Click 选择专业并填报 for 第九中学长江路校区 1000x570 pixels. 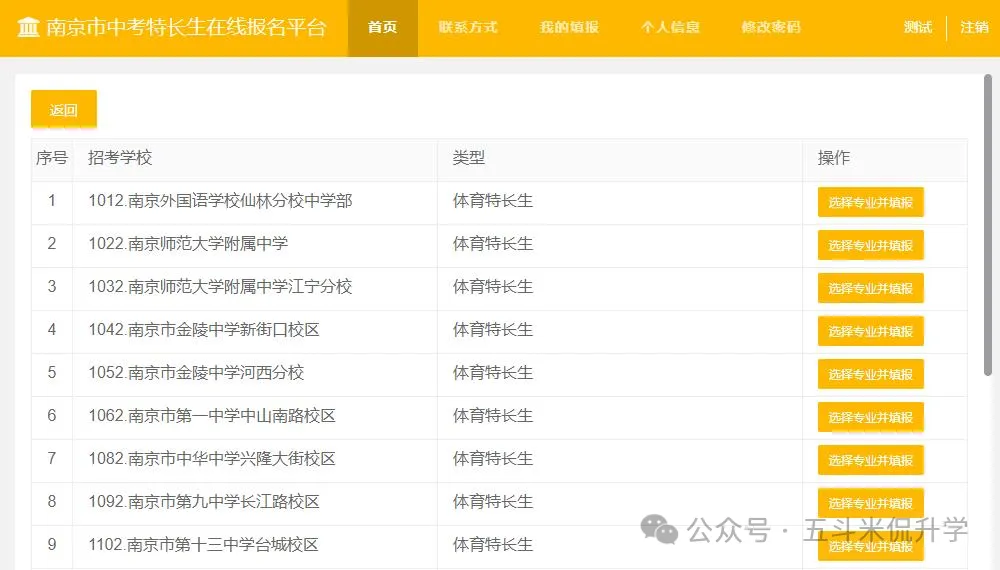871,503
